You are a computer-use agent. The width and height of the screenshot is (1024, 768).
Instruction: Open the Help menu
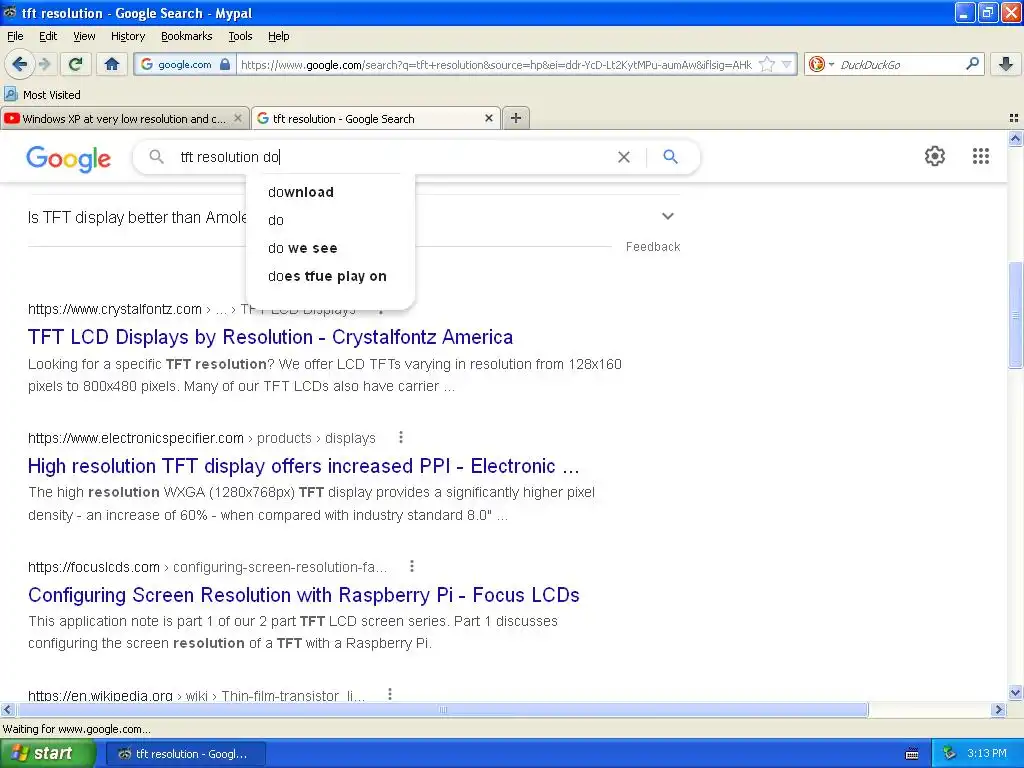[x=278, y=36]
